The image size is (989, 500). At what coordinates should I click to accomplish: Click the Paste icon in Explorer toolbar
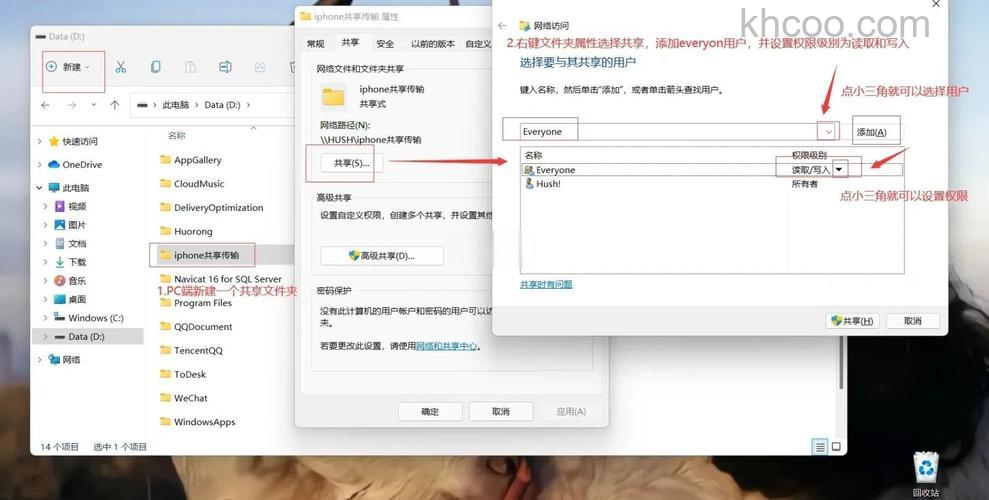coord(190,67)
